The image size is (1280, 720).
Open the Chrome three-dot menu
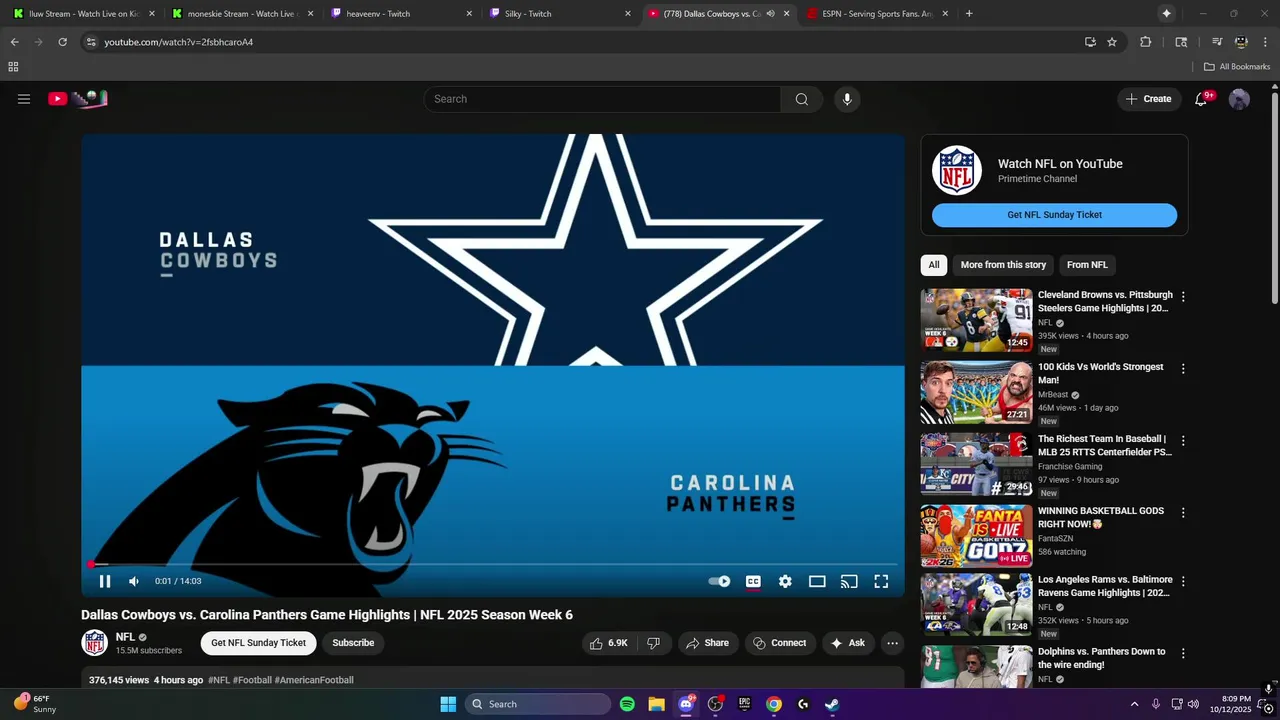(1265, 42)
